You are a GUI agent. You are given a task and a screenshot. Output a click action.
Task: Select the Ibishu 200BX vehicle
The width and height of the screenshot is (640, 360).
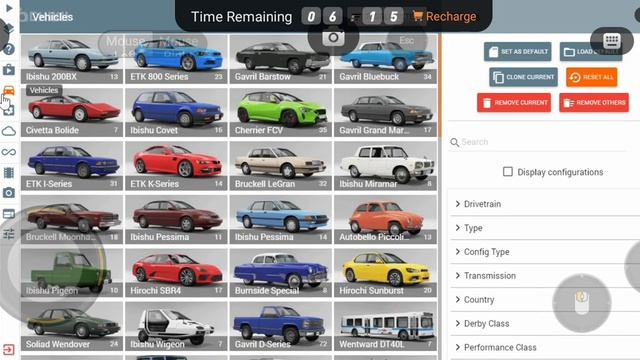point(72,59)
